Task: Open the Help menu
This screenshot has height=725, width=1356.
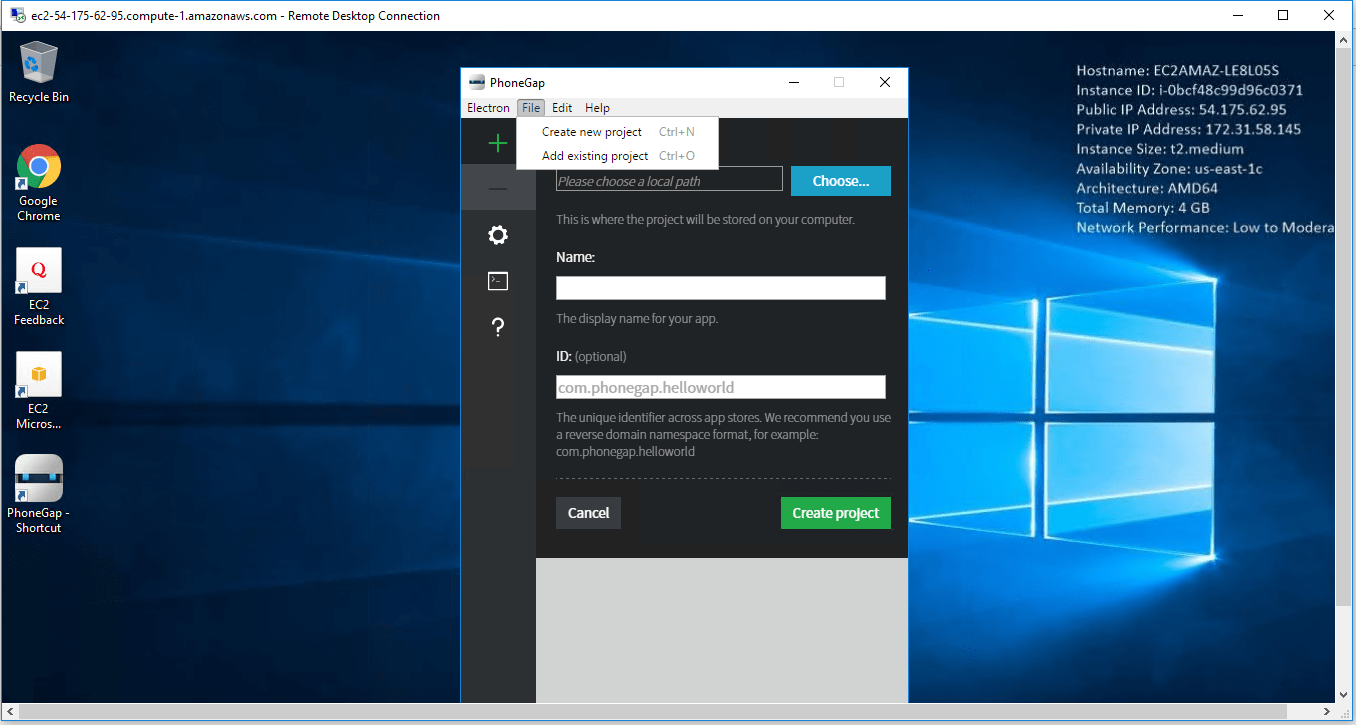Action: click(597, 108)
